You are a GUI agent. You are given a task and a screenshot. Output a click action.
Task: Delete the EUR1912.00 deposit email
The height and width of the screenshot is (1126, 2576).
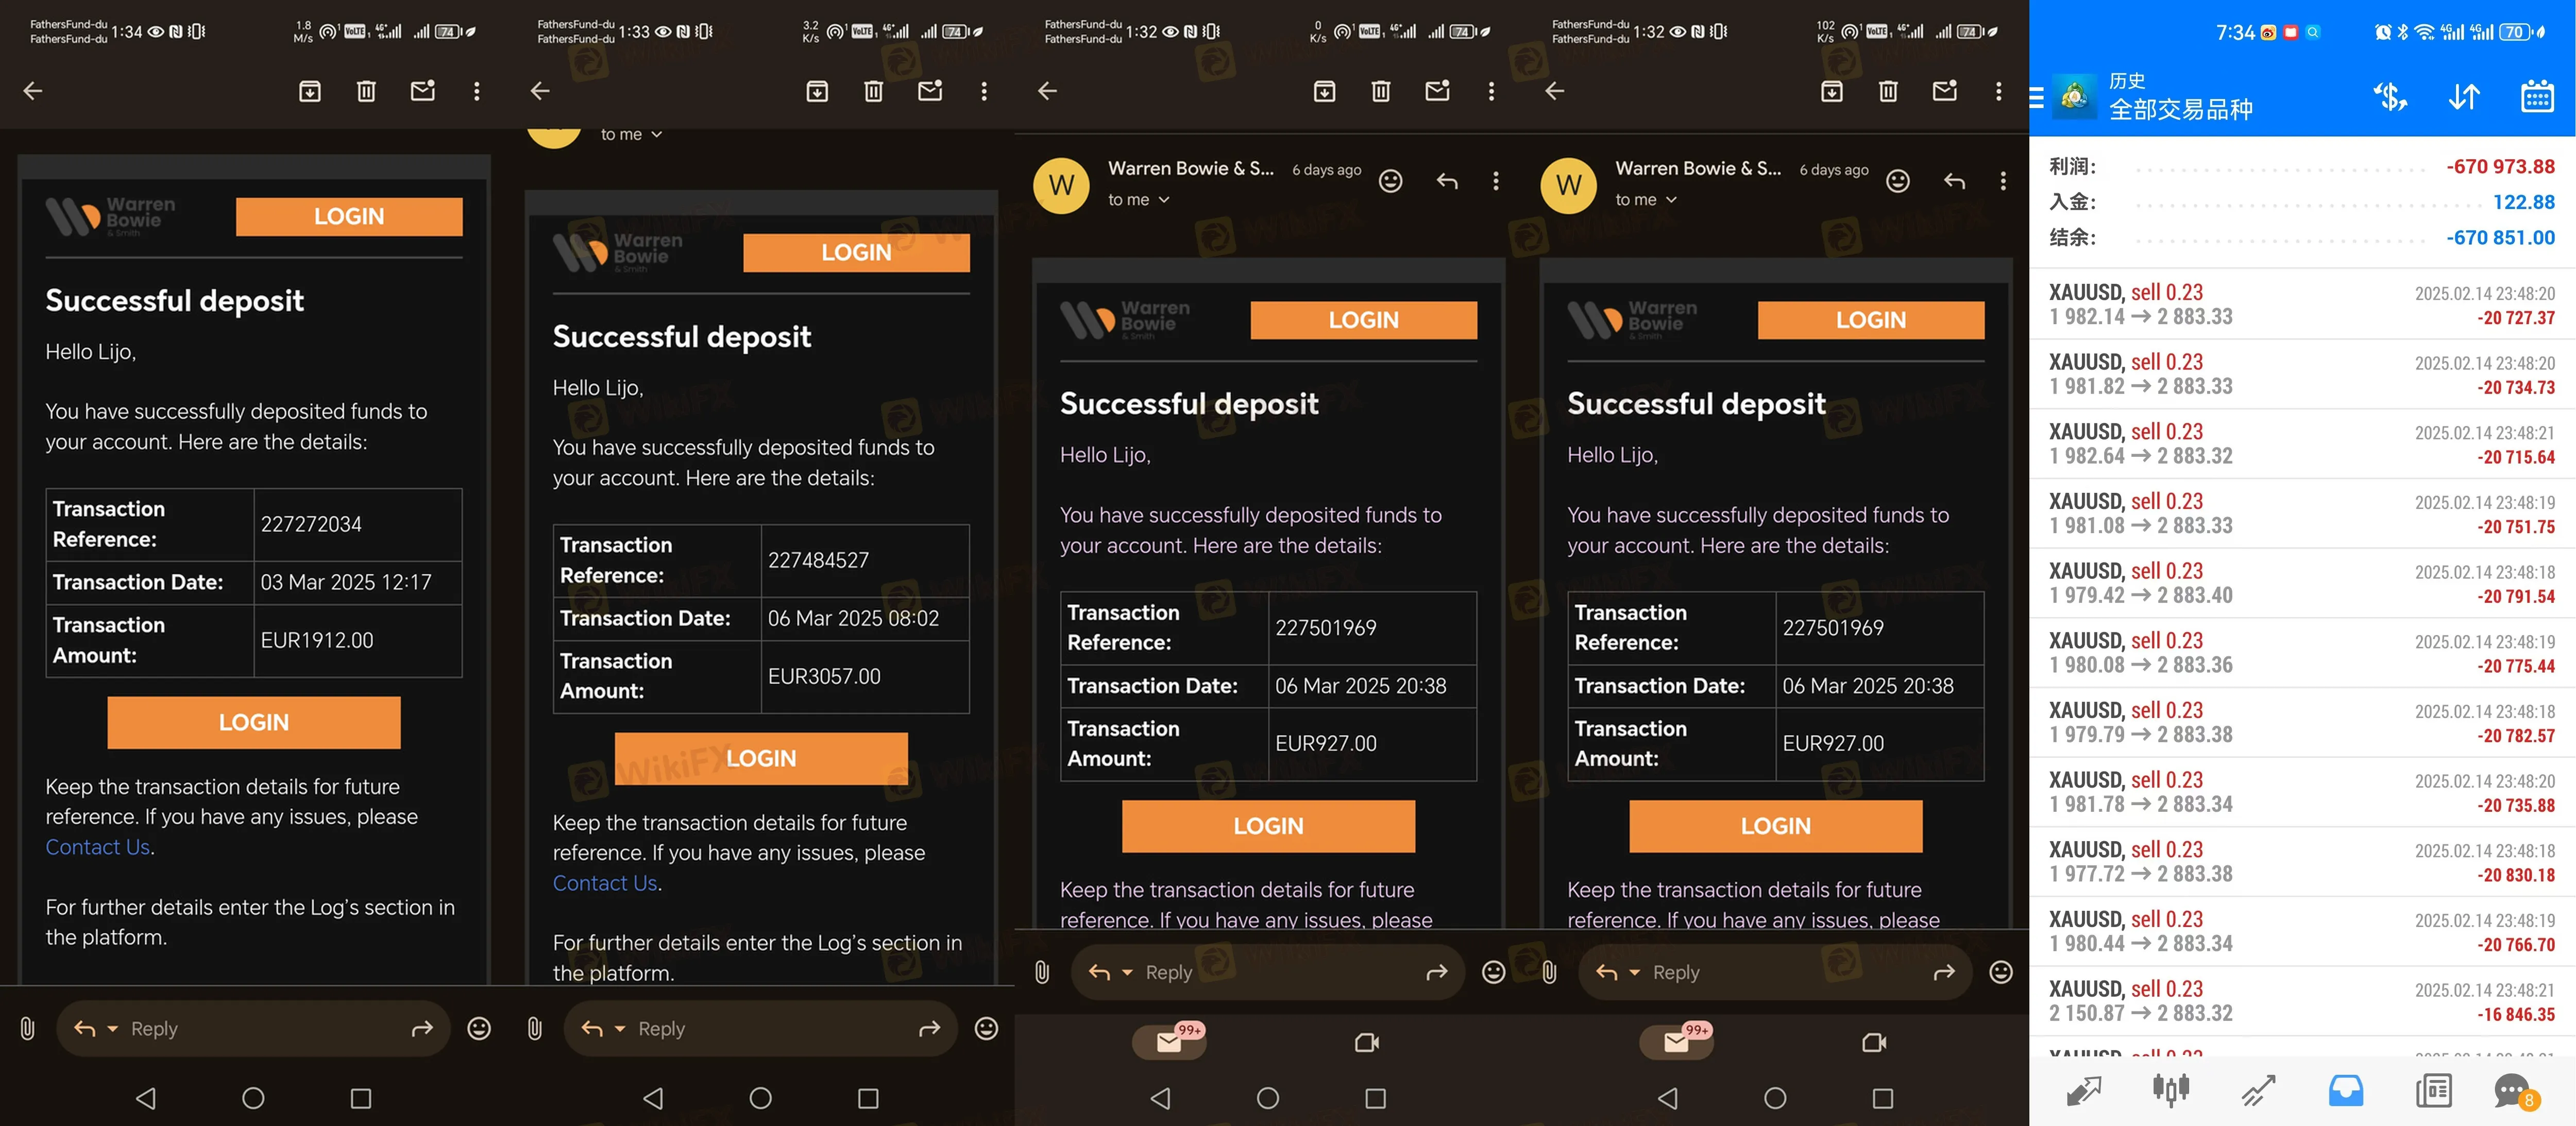tap(366, 91)
